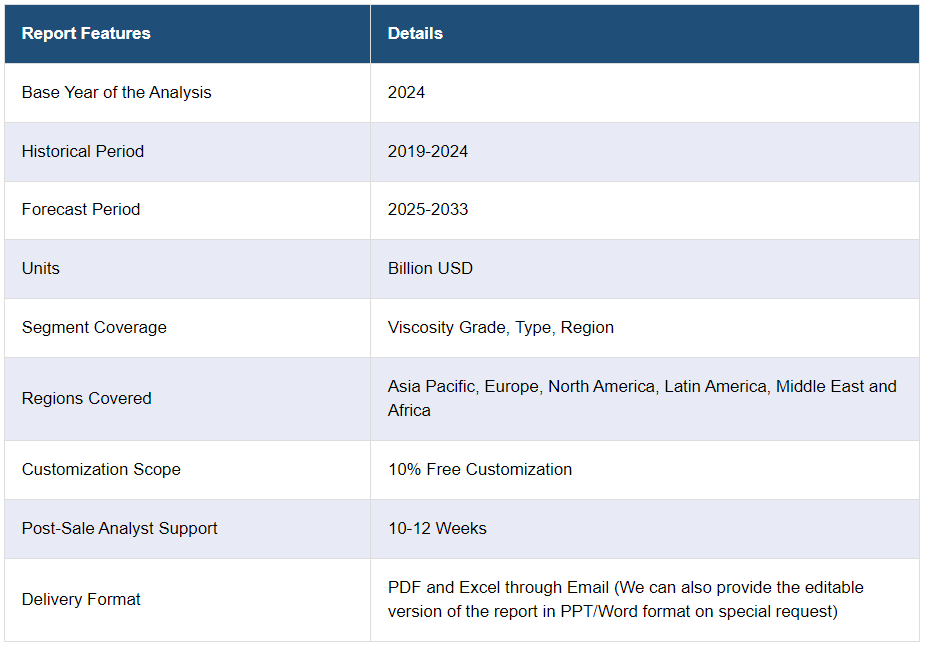Select the Customization Scope label cell
This screenshot has width=926, height=649.
coord(101,470)
